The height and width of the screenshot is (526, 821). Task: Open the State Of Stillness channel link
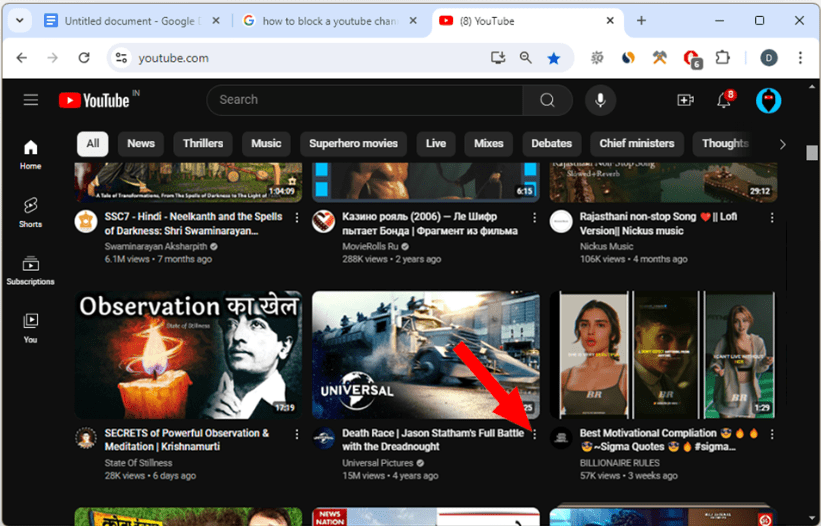138,463
